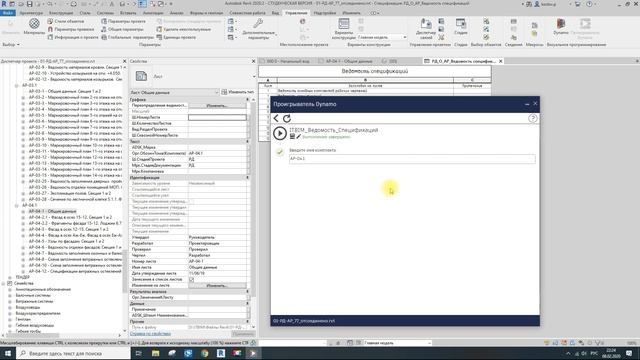Image resolution: width=640 pixels, height=360 pixels.
Task: Open the Выбор panel dropdown
Action: [11, 44]
